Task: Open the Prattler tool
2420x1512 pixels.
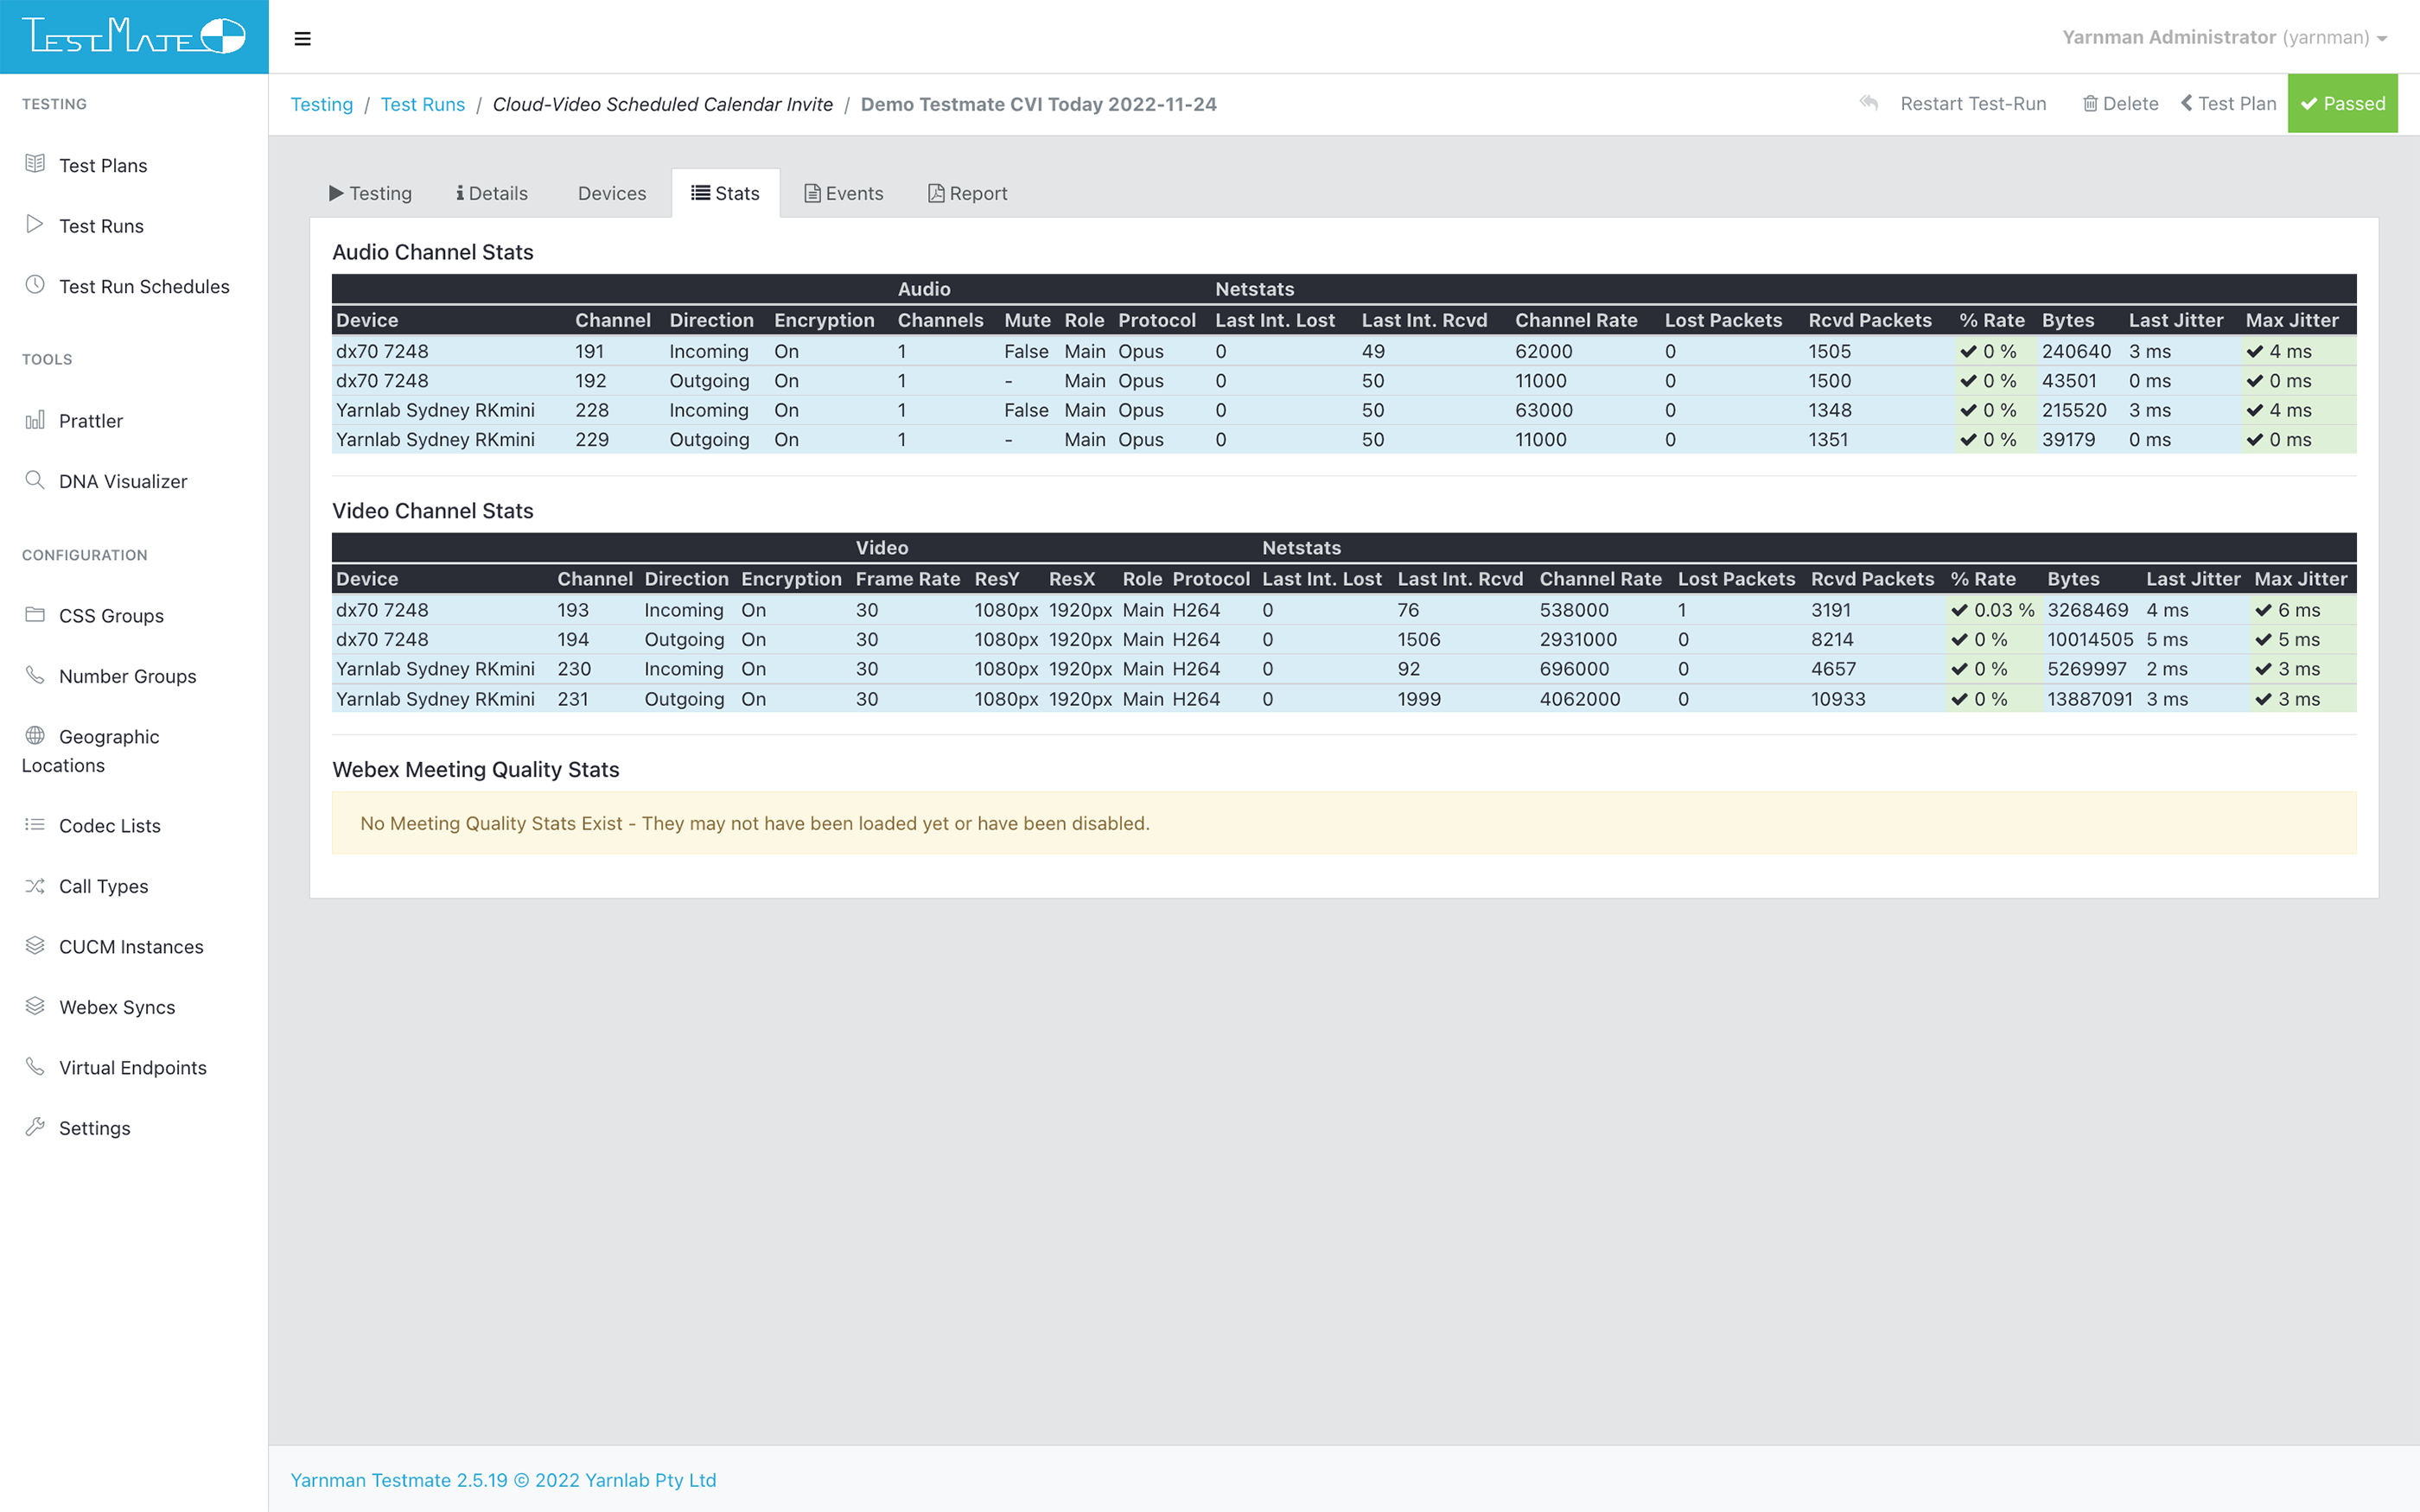Action: (x=91, y=421)
